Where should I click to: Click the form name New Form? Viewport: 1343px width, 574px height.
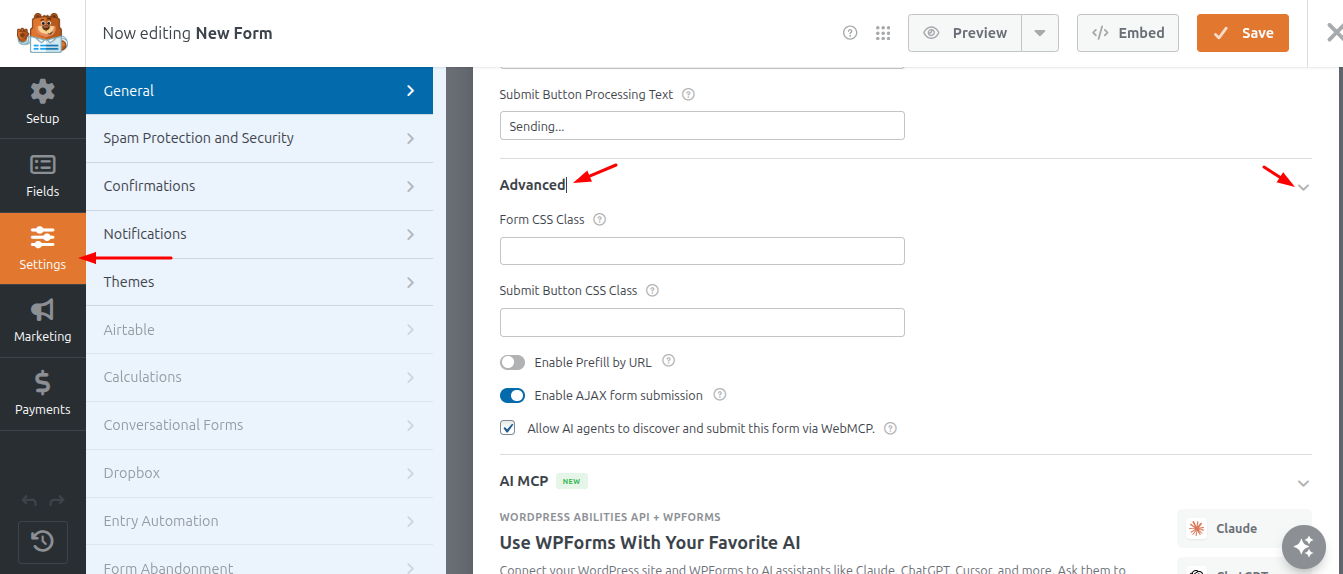coord(234,33)
